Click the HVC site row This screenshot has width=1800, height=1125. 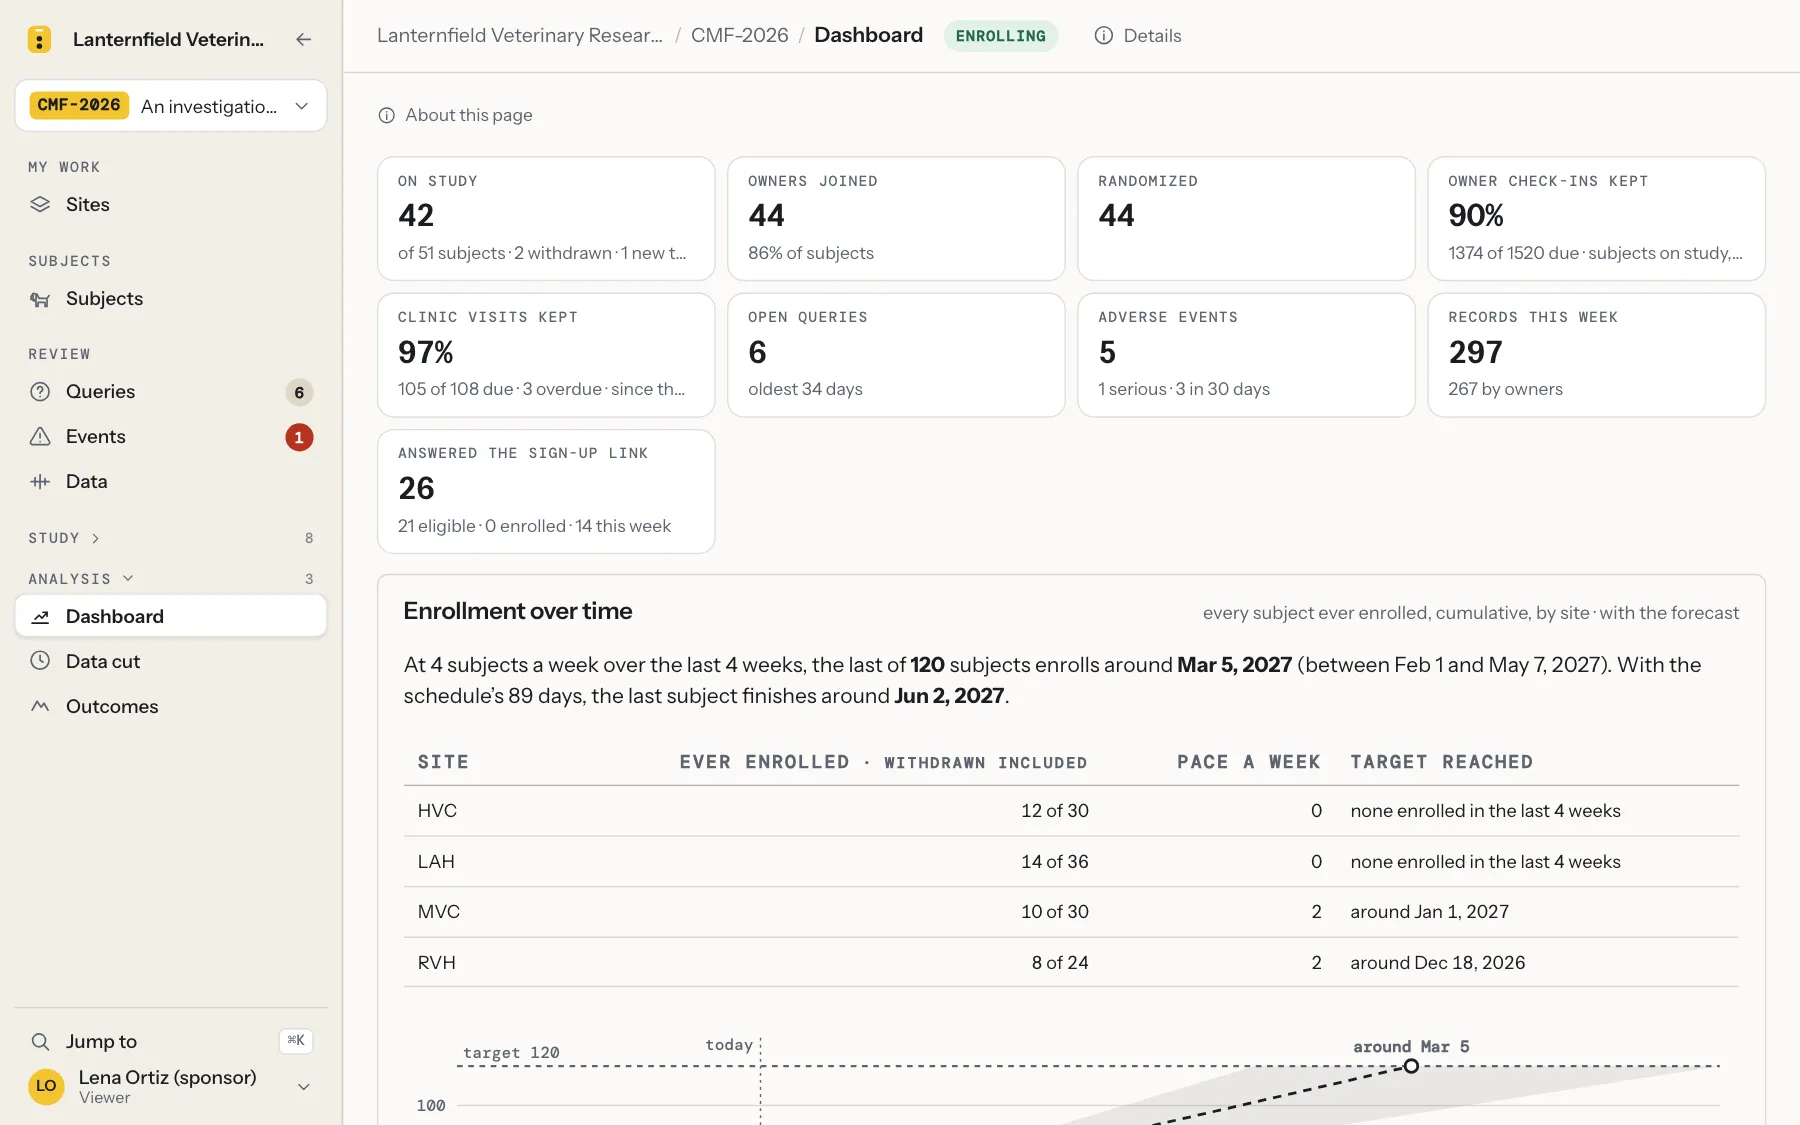(x=1071, y=811)
